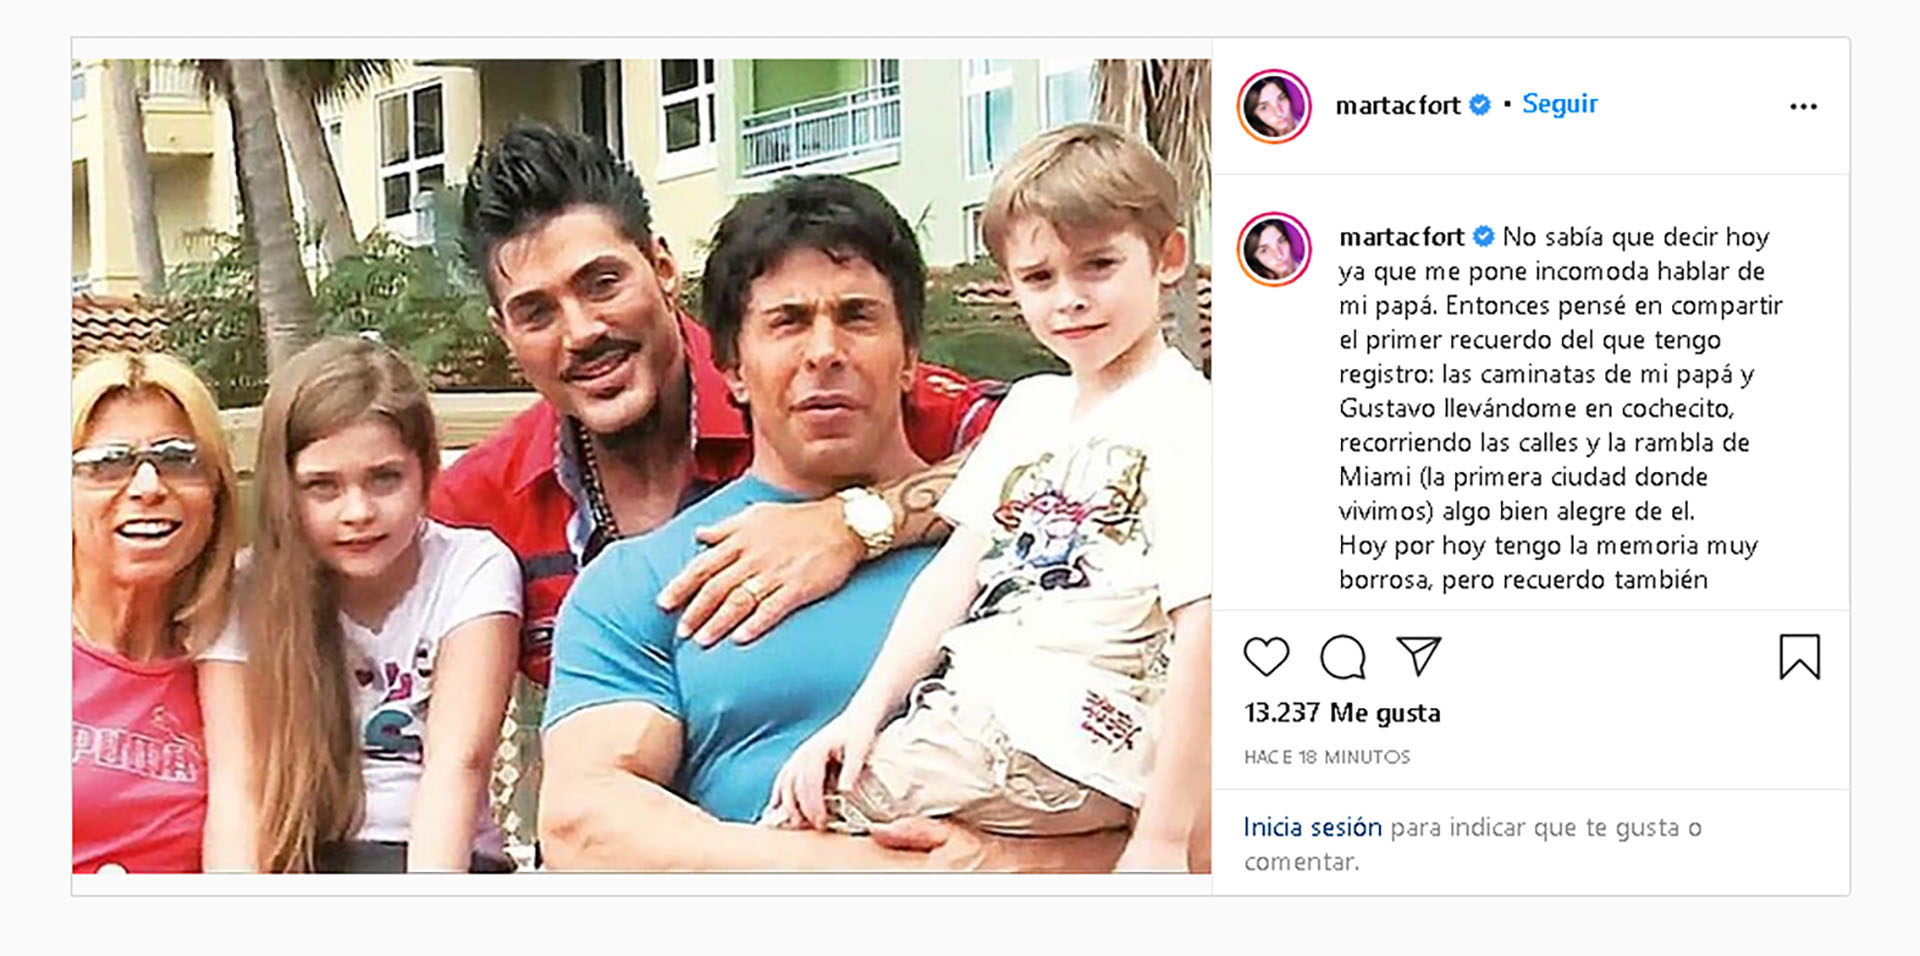Click the verified badge beside header username
The height and width of the screenshot is (956, 1920).
[1480, 105]
